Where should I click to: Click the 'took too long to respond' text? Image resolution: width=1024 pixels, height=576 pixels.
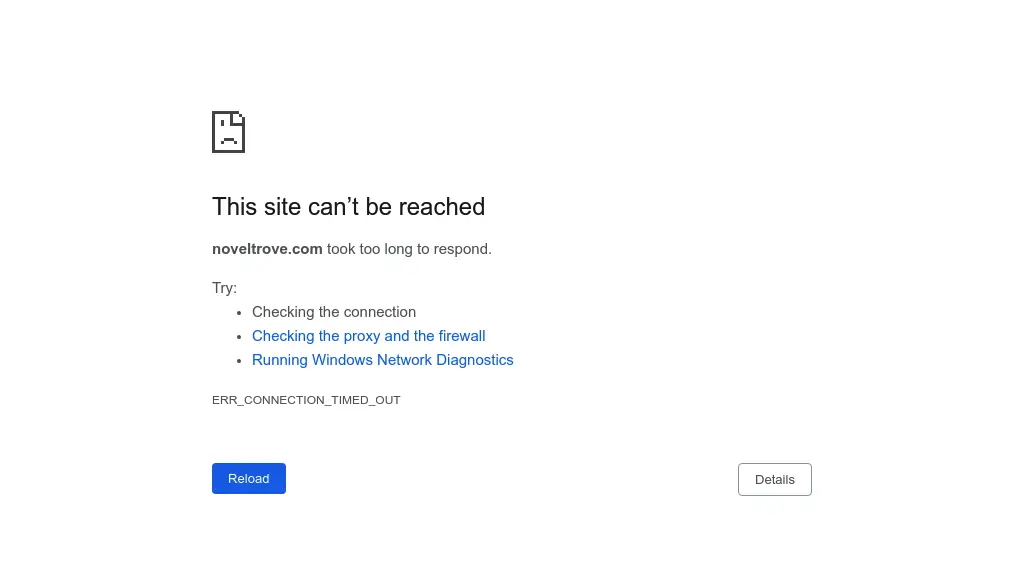pyautogui.click(x=409, y=249)
